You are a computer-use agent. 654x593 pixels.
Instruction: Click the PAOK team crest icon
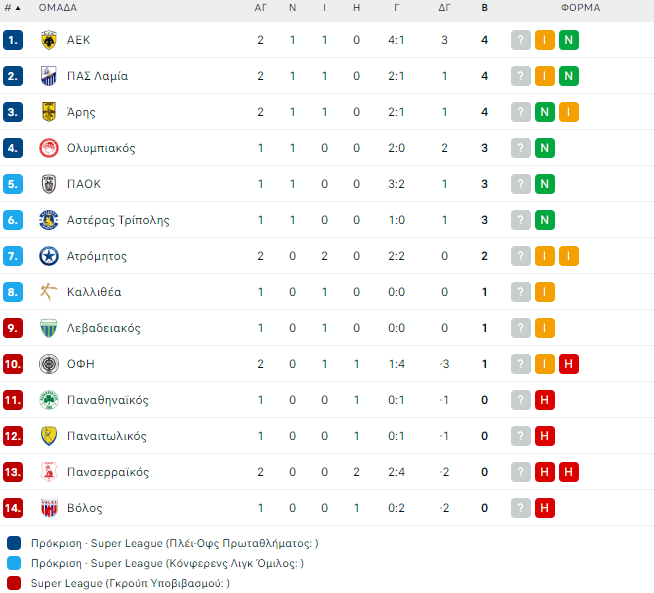(48, 184)
